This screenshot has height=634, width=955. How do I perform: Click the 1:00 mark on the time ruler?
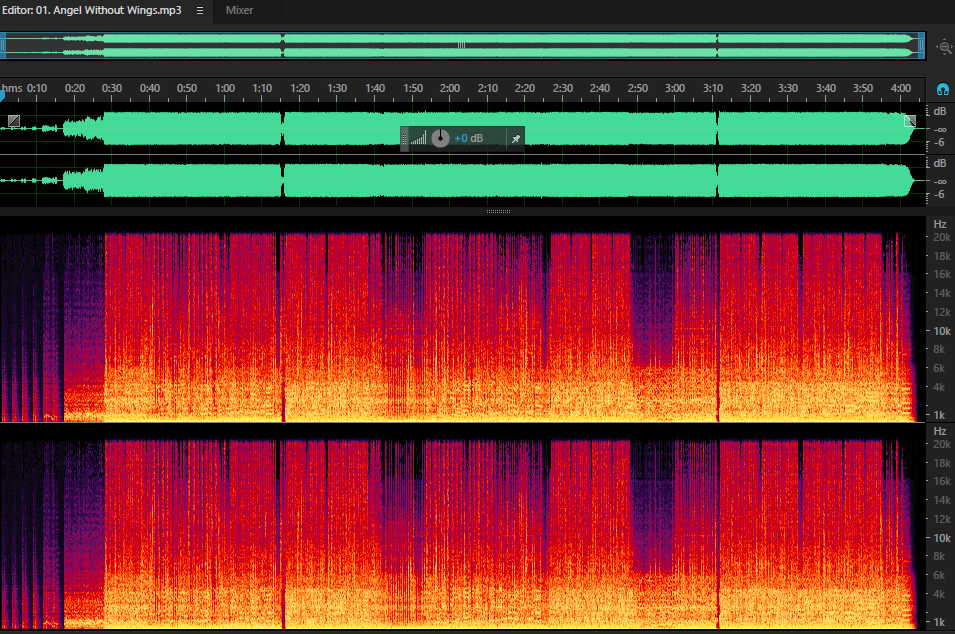click(225, 88)
